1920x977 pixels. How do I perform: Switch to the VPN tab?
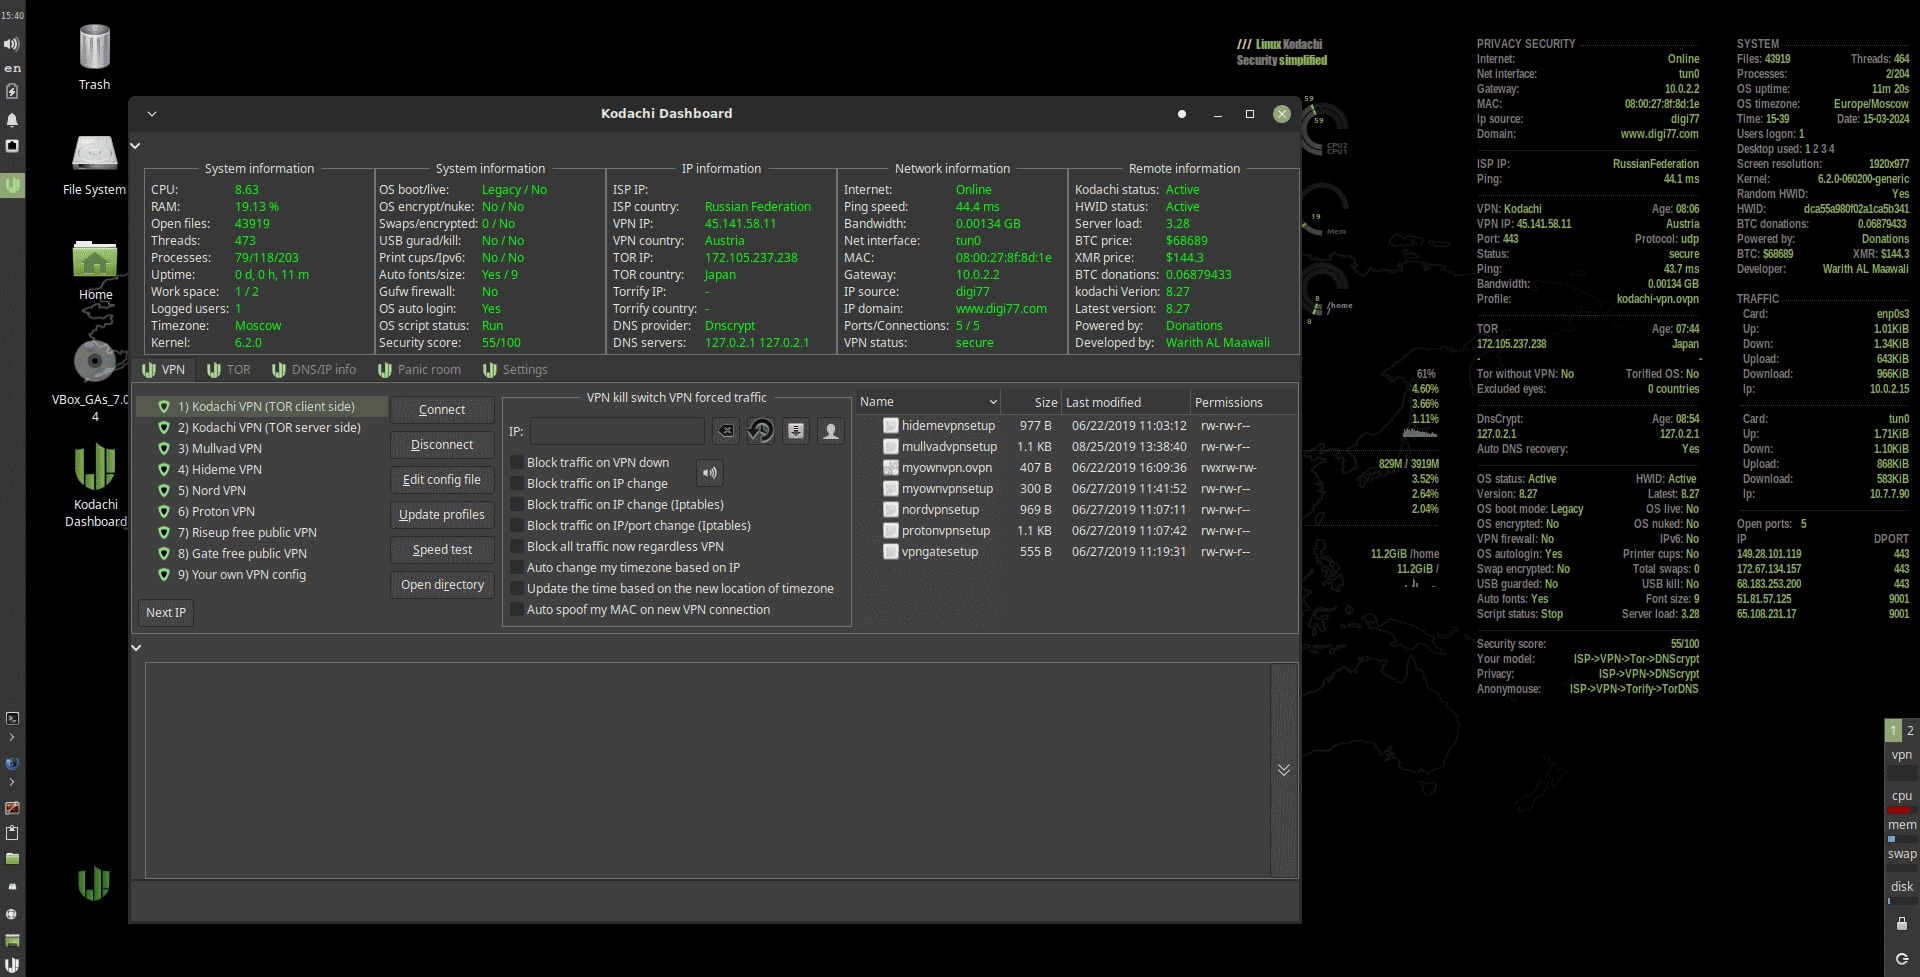164,370
